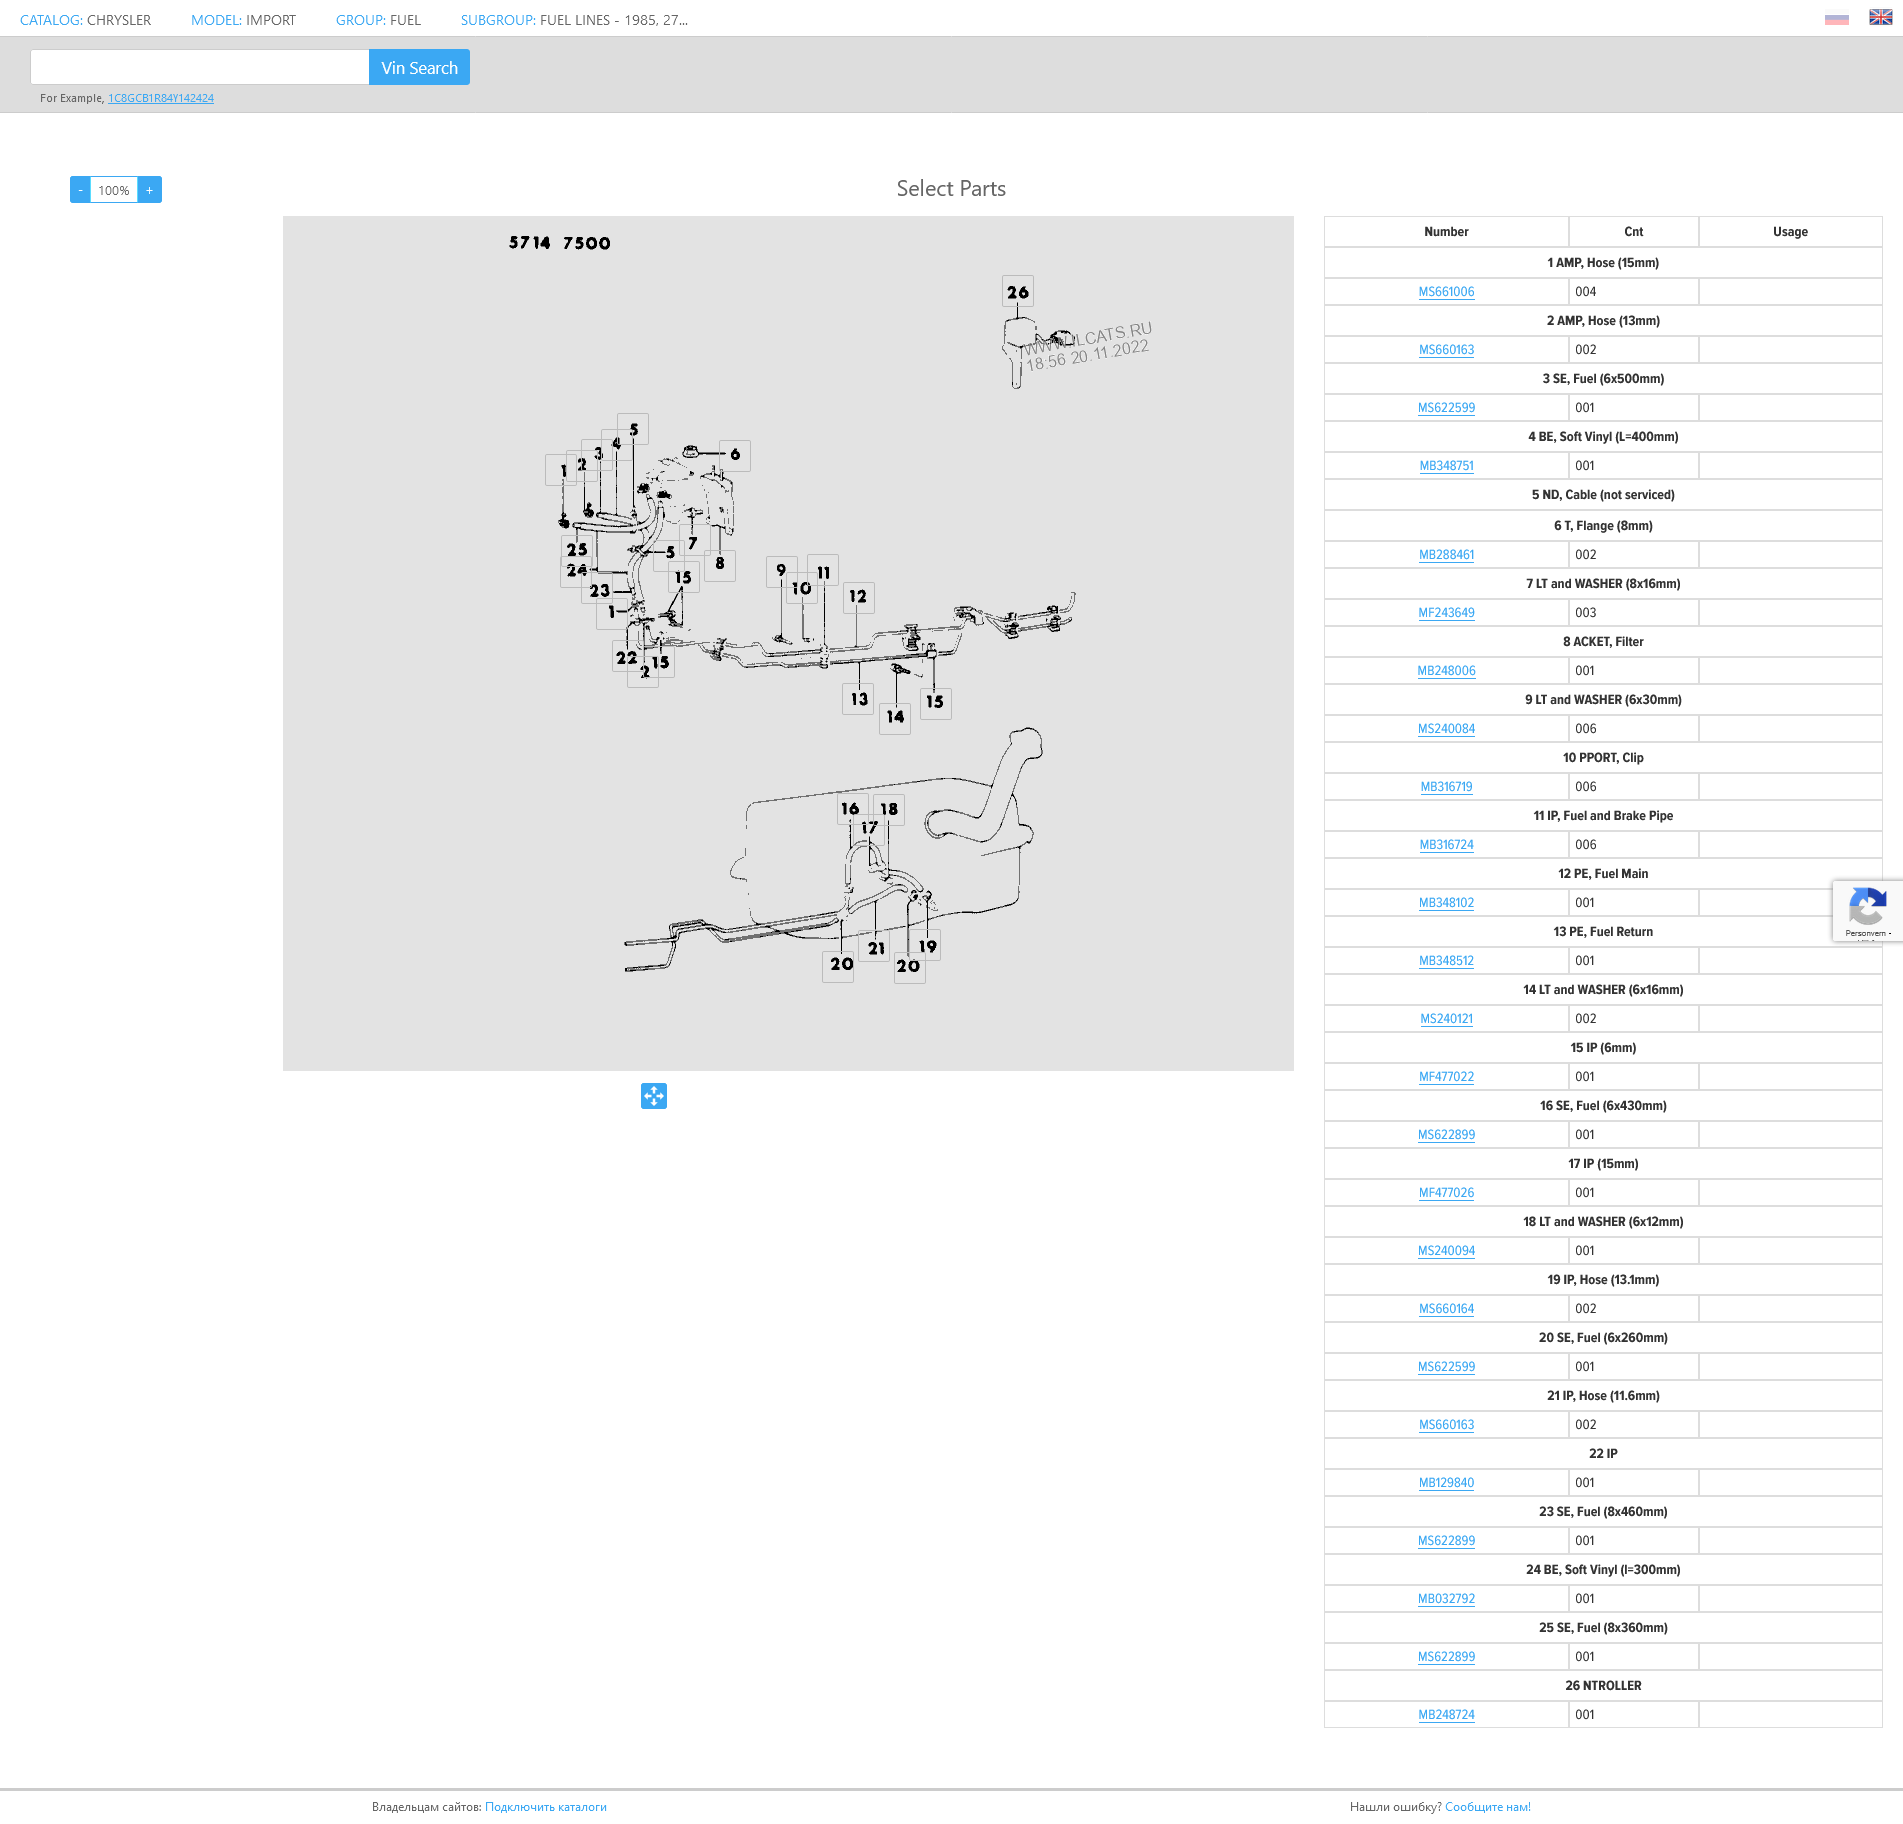This screenshot has width=1903, height=1824.
Task: Open the example VIN 1C8GCB1R84Y142424 link
Action: coord(161,98)
